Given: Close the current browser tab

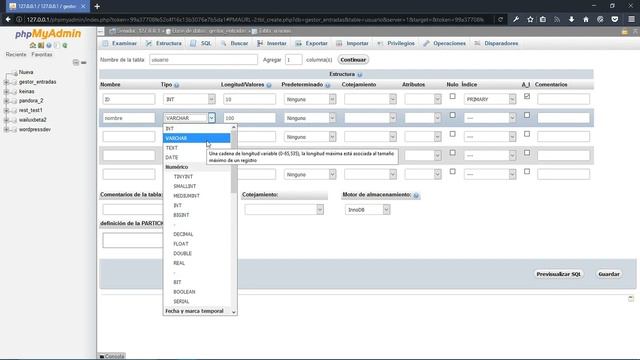Looking at the screenshot, I should tap(83, 6).
